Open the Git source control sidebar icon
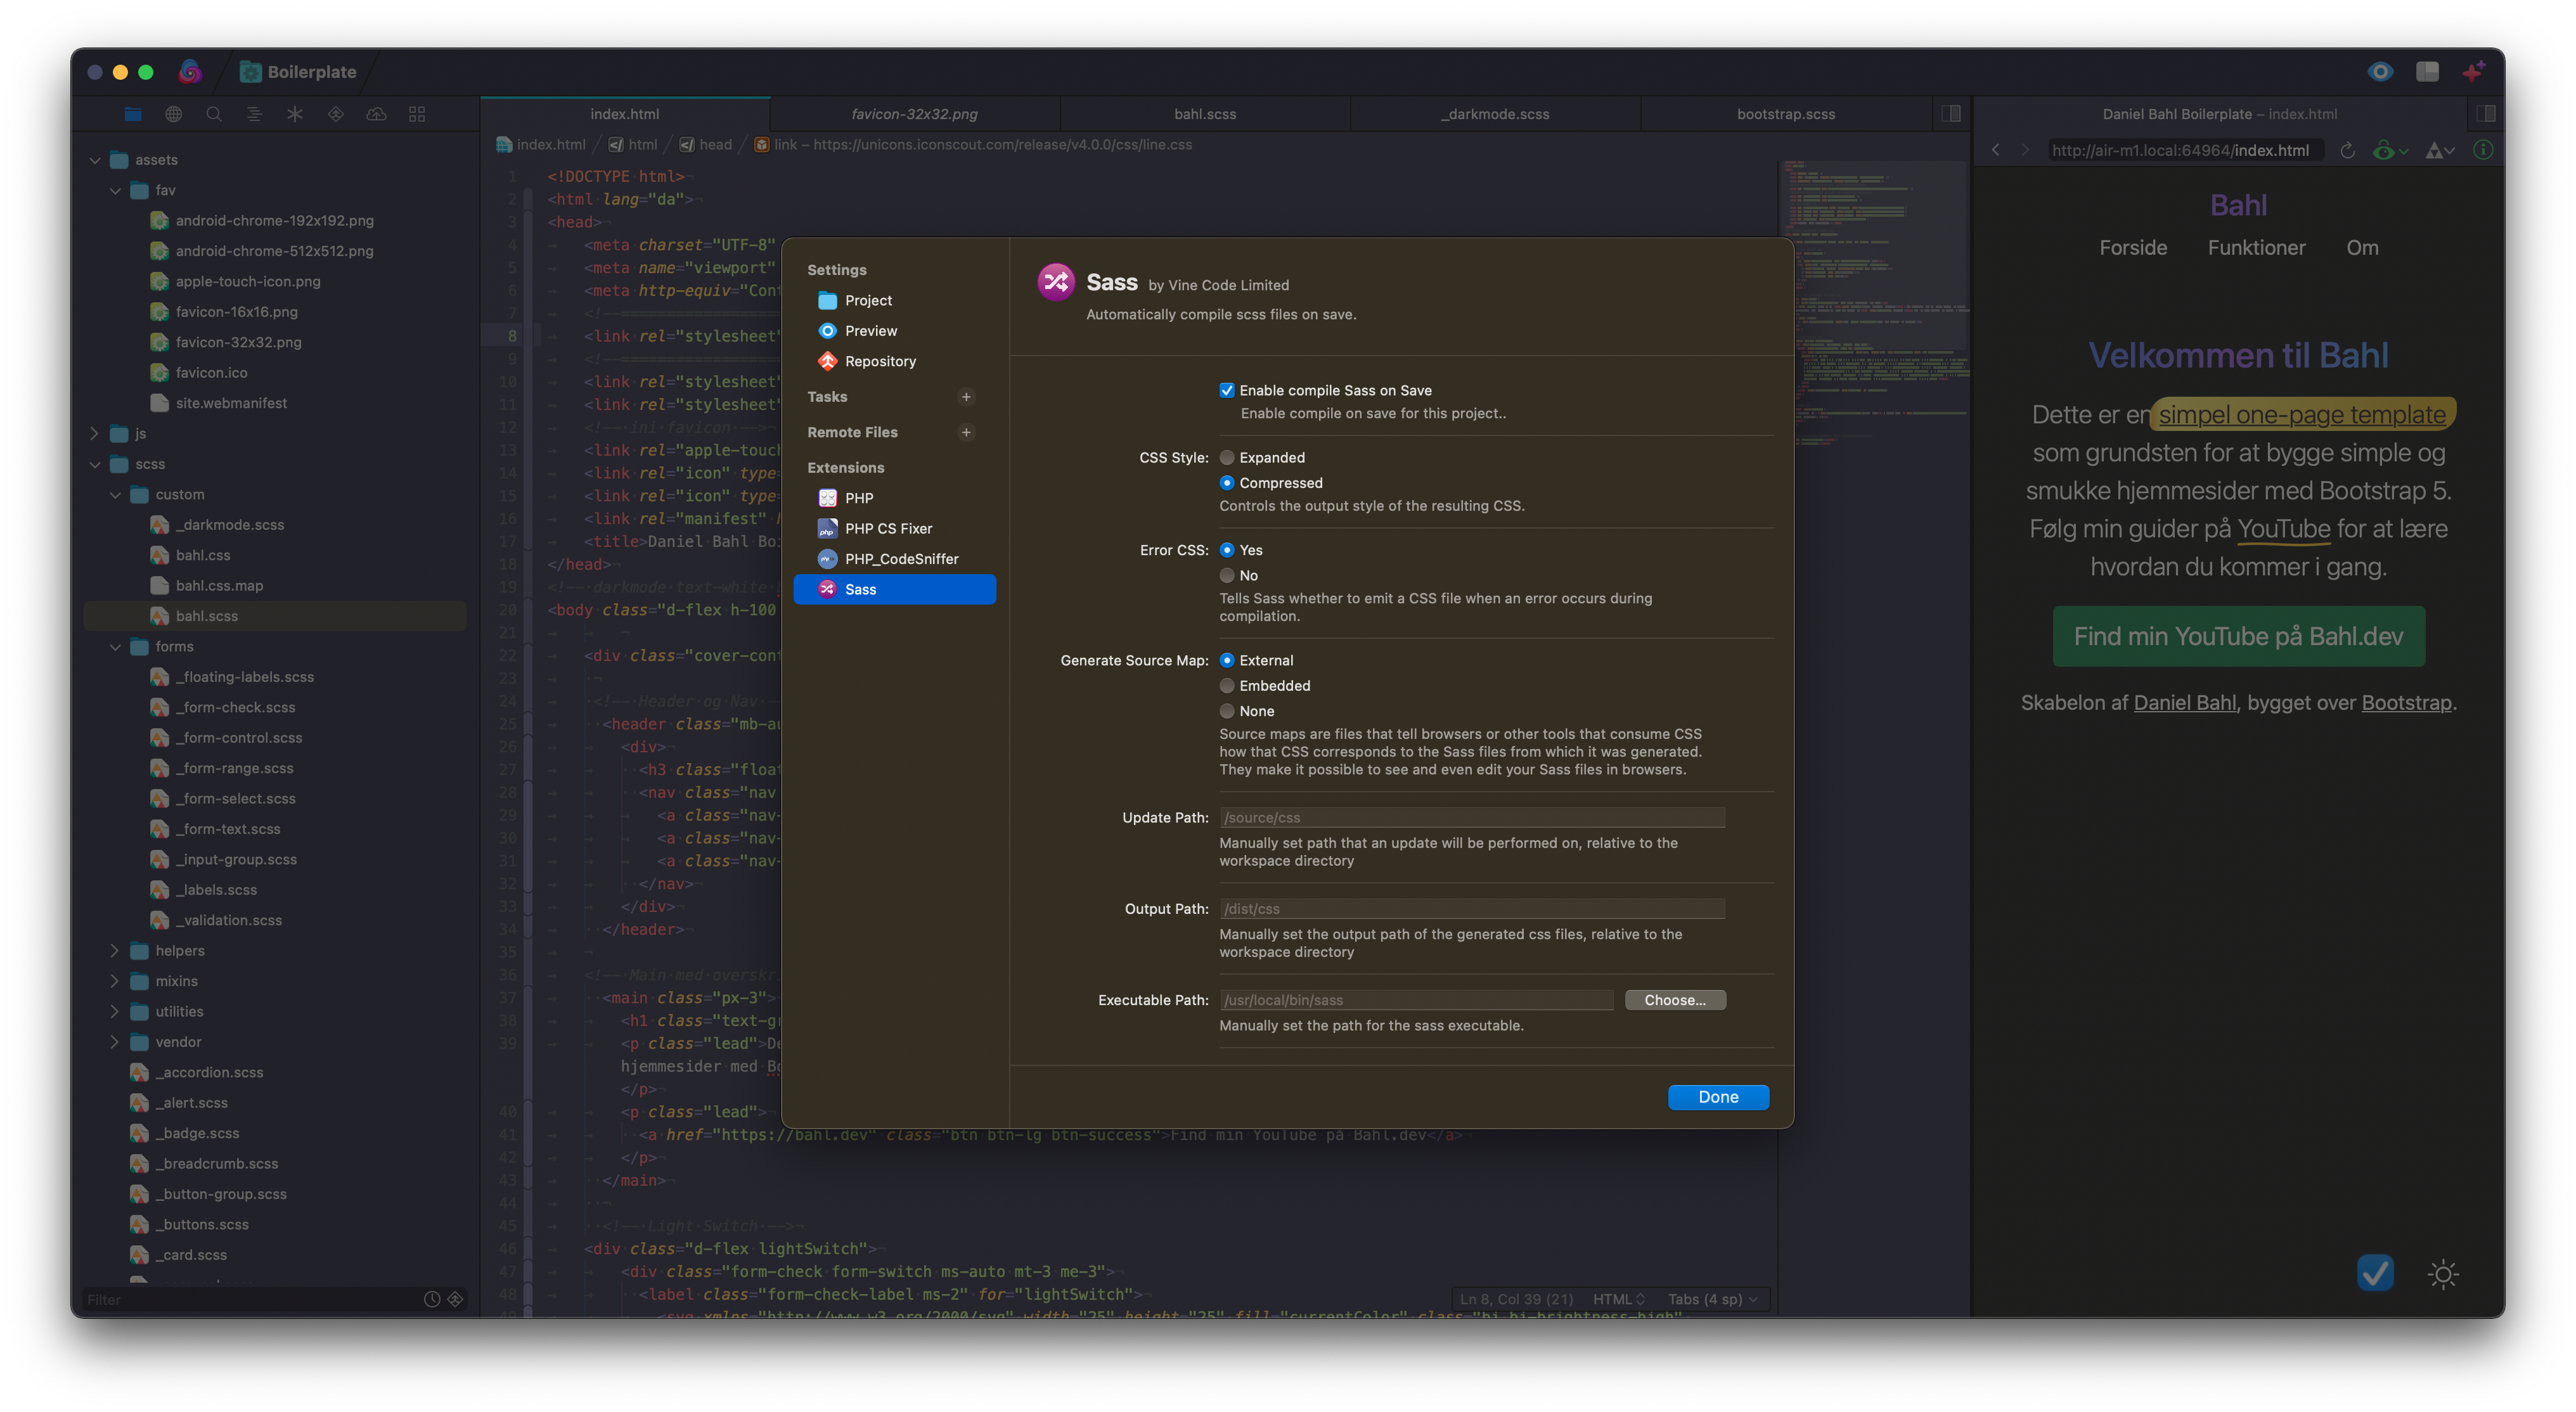This screenshot has height=1412, width=2576. tap(336, 114)
